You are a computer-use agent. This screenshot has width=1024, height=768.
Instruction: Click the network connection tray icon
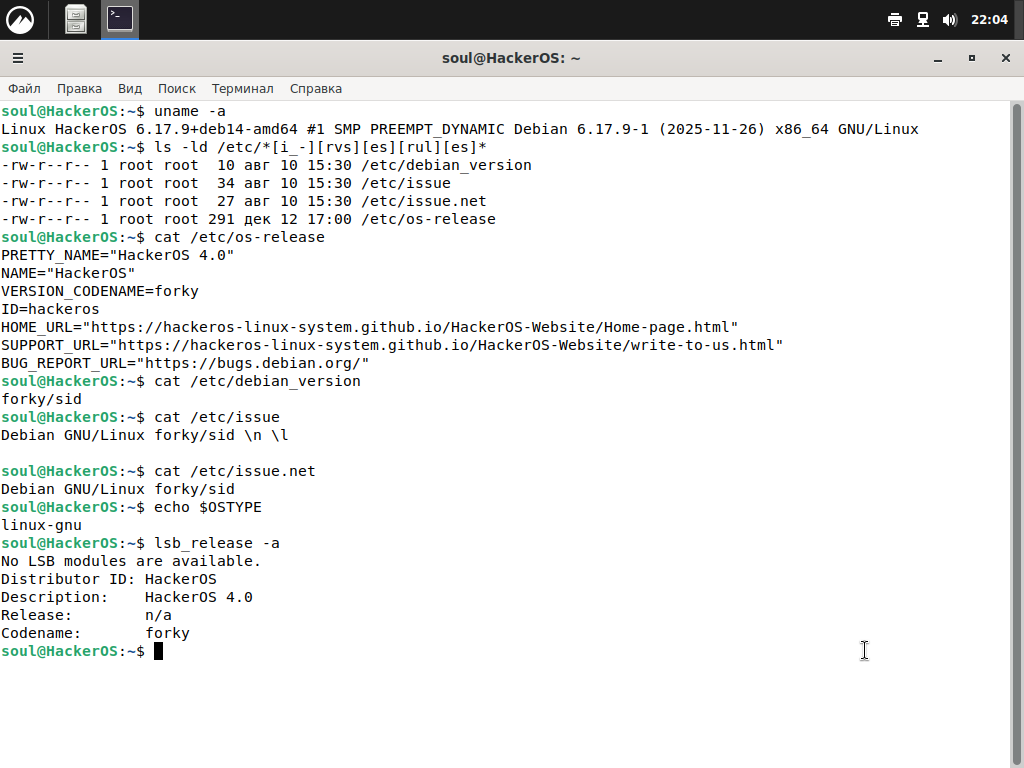922,20
